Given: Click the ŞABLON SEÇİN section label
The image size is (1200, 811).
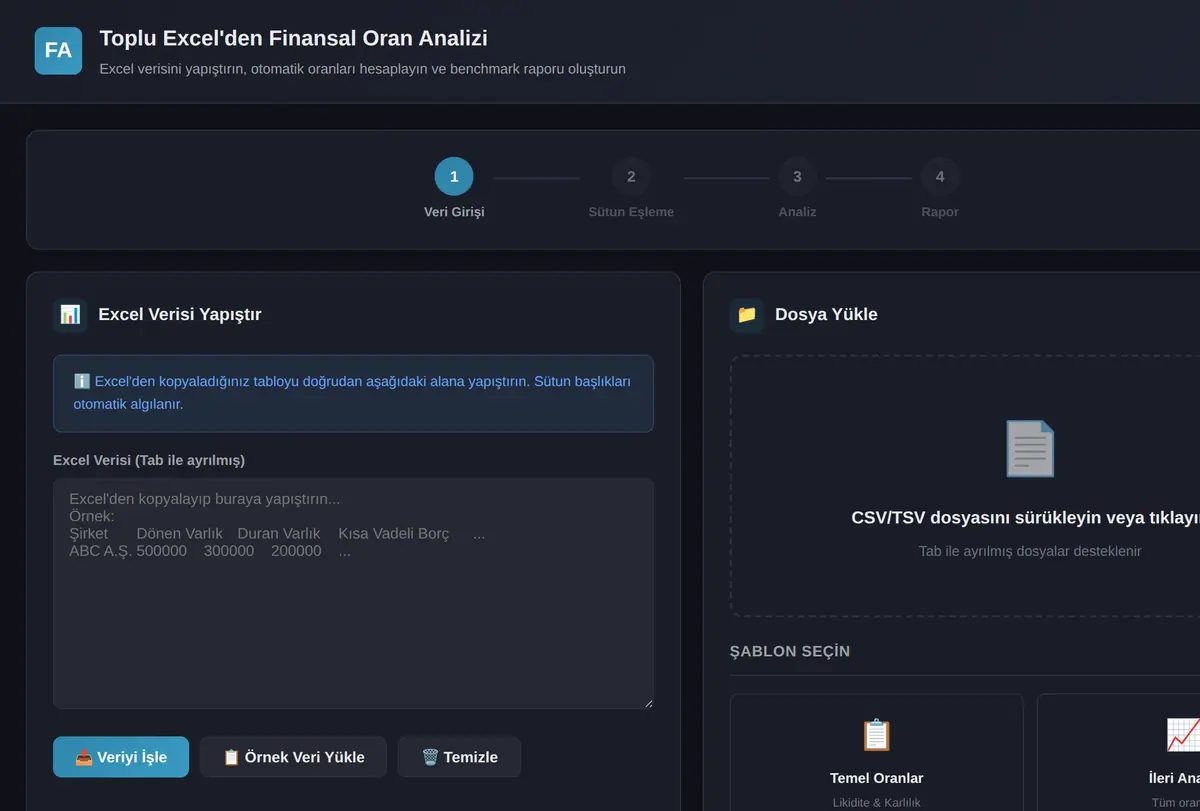Looking at the screenshot, I should coord(790,651).
